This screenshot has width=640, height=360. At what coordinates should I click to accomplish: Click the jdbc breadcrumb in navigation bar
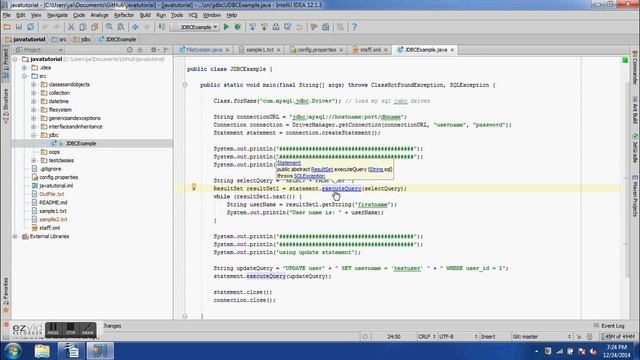(82, 39)
